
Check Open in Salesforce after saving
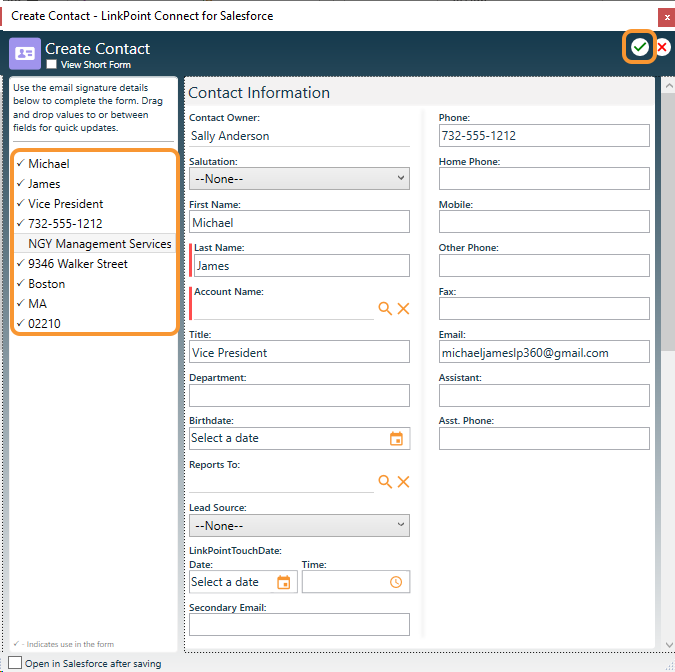15,663
